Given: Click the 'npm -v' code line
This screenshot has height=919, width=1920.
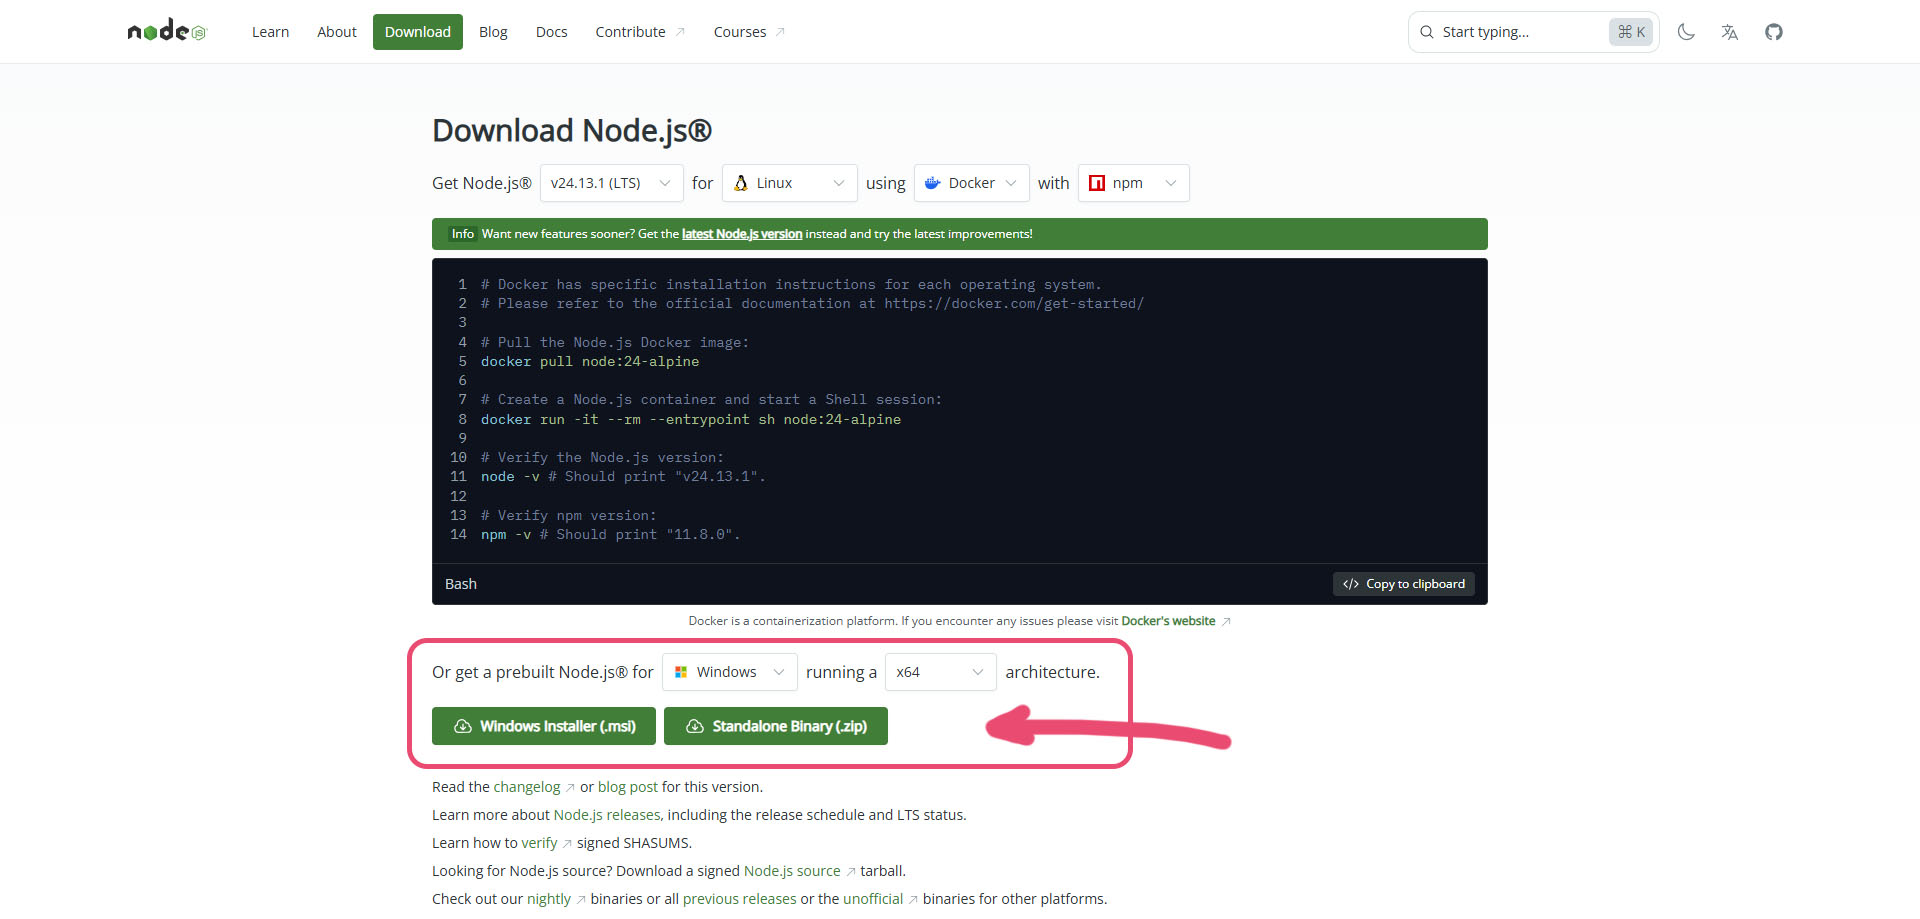Looking at the screenshot, I should click(610, 535).
